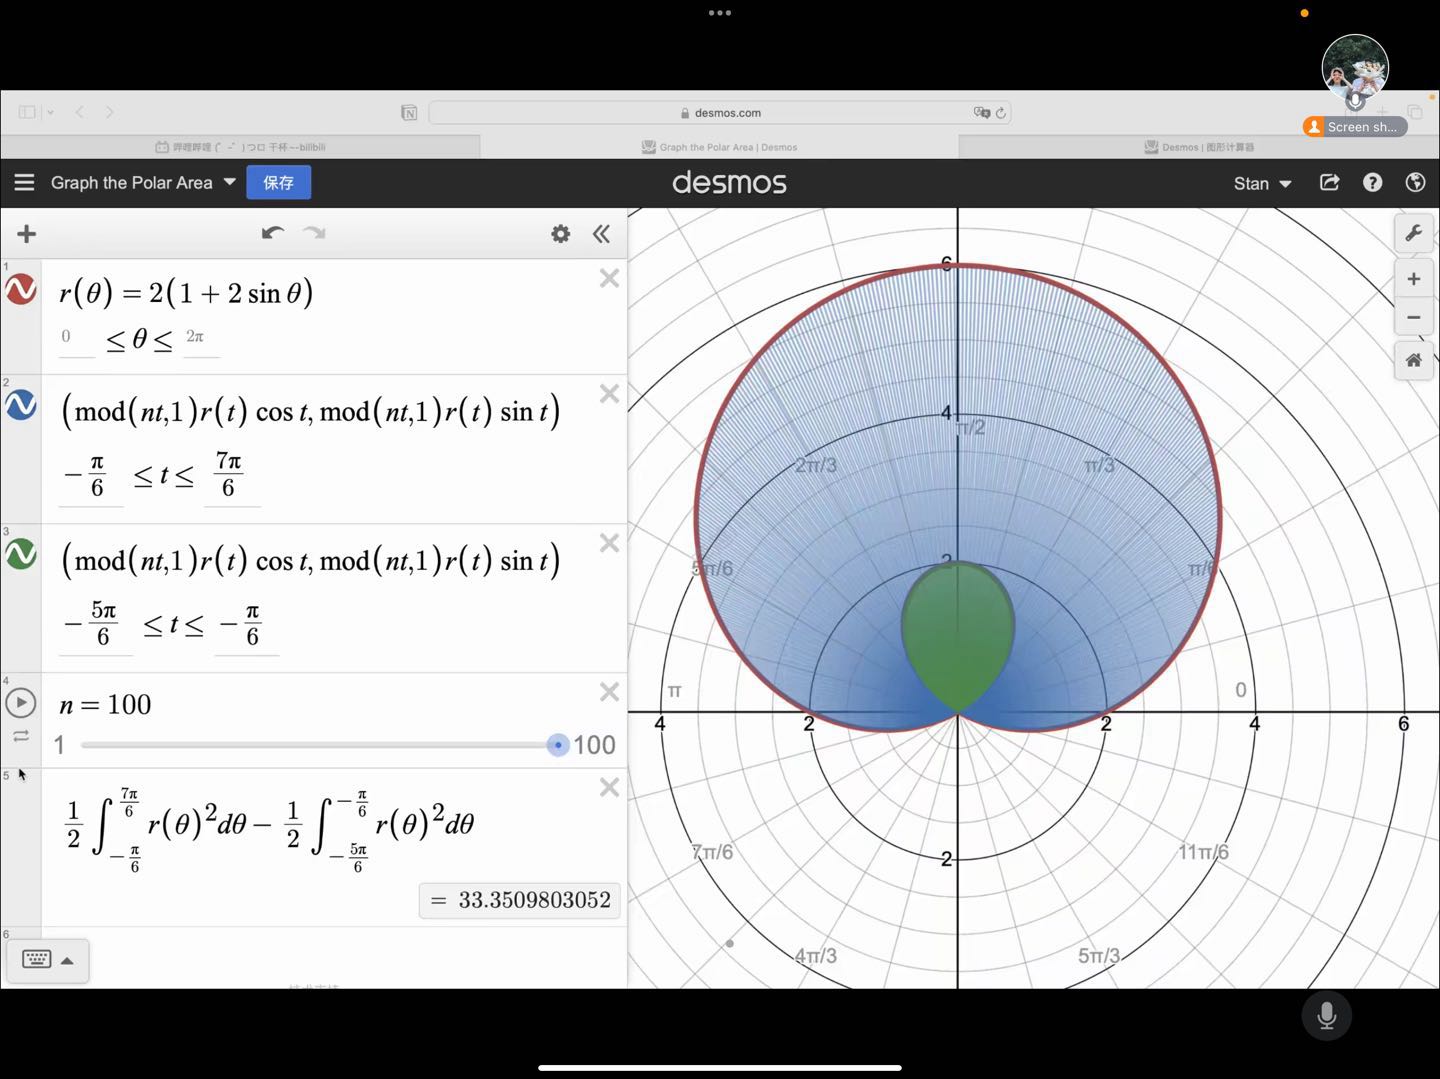
Task: Click the Graph the Polar Area title
Action: (x=132, y=183)
